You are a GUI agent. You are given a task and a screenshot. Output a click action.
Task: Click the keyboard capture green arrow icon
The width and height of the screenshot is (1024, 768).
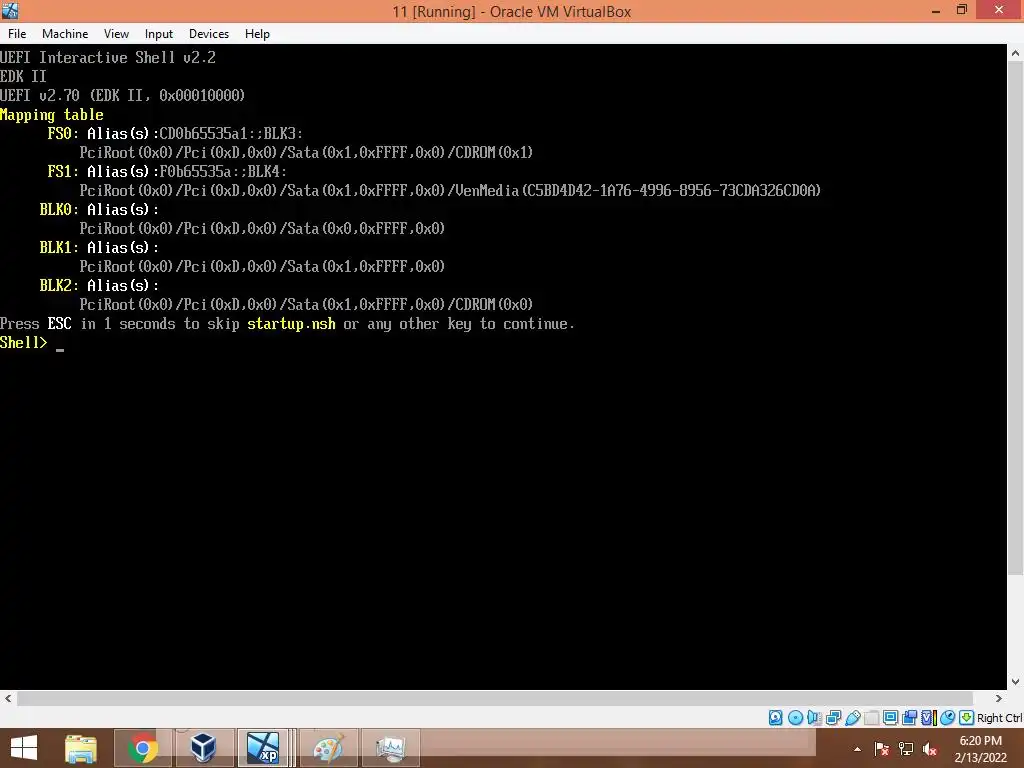click(x=967, y=718)
